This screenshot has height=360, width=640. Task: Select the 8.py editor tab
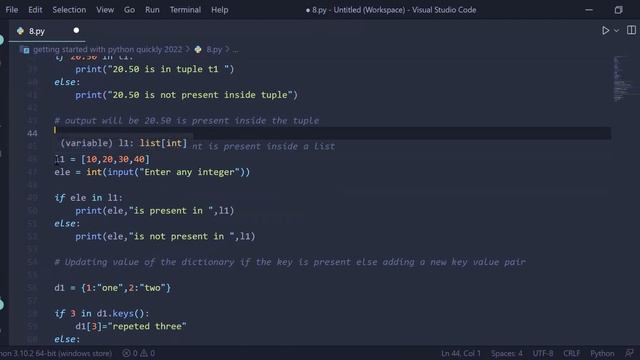pyautogui.click(x=47, y=31)
